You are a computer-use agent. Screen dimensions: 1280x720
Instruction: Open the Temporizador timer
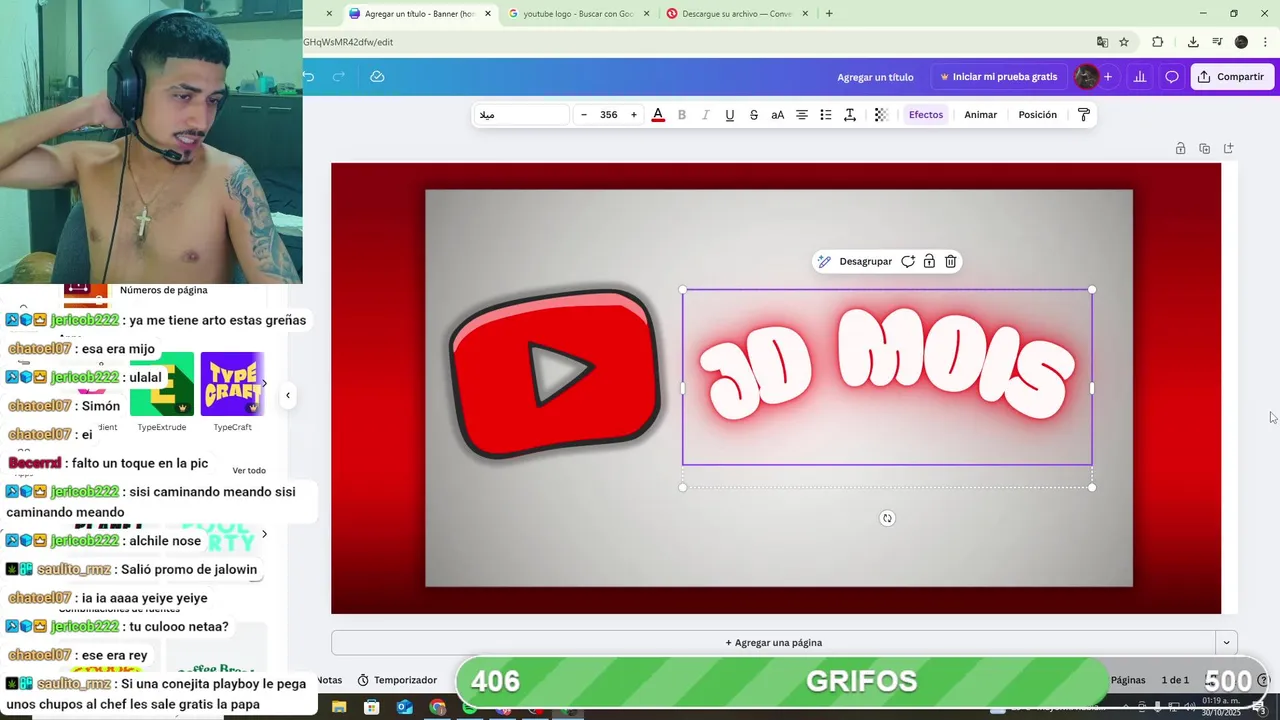coord(397,680)
